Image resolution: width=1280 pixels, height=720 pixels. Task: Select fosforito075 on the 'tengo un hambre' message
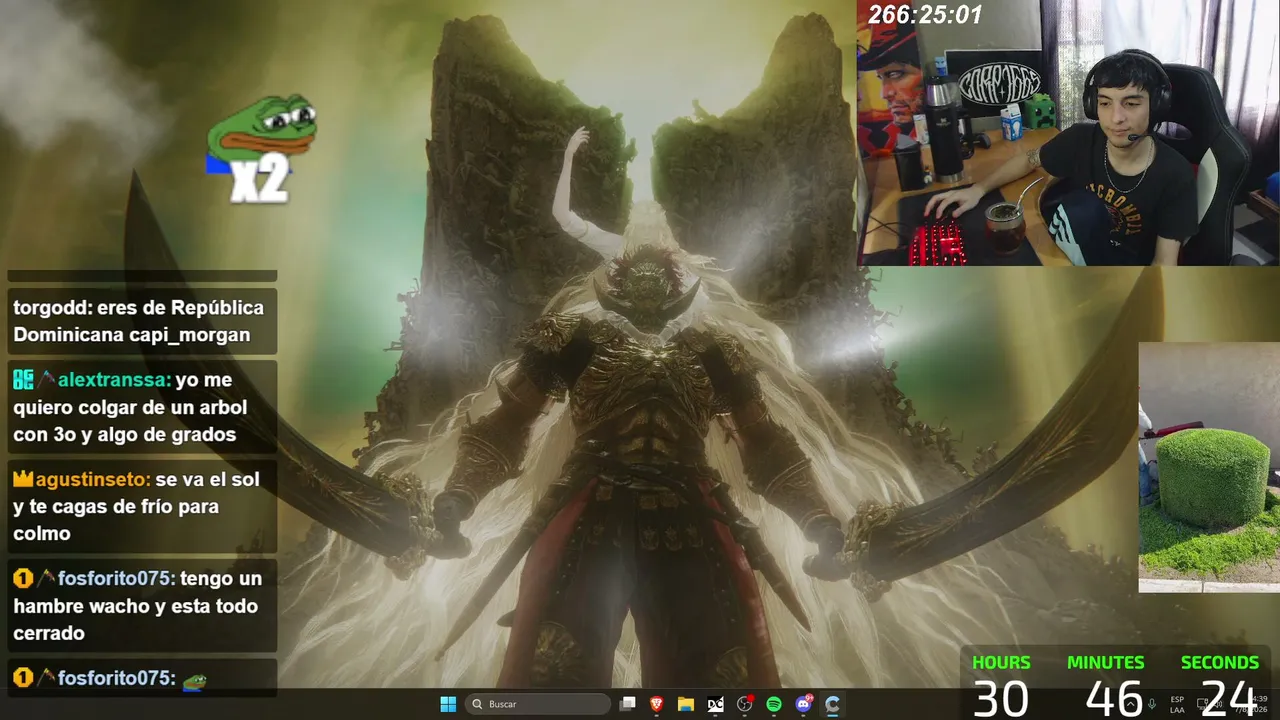(115, 578)
